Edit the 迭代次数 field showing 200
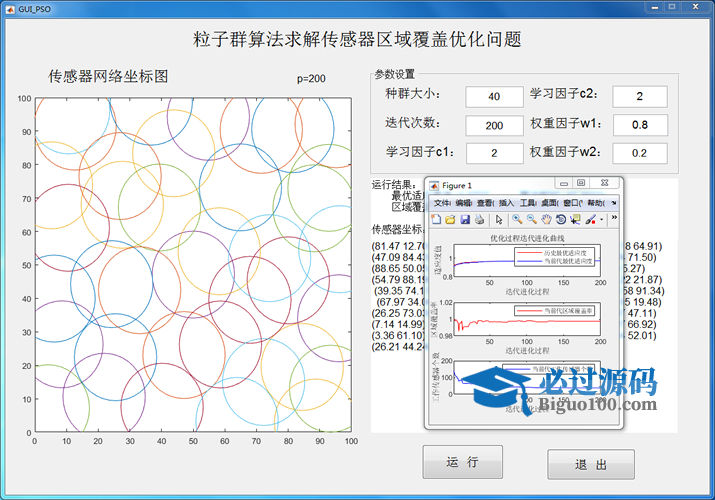This screenshot has height=500, width=715. click(x=494, y=125)
